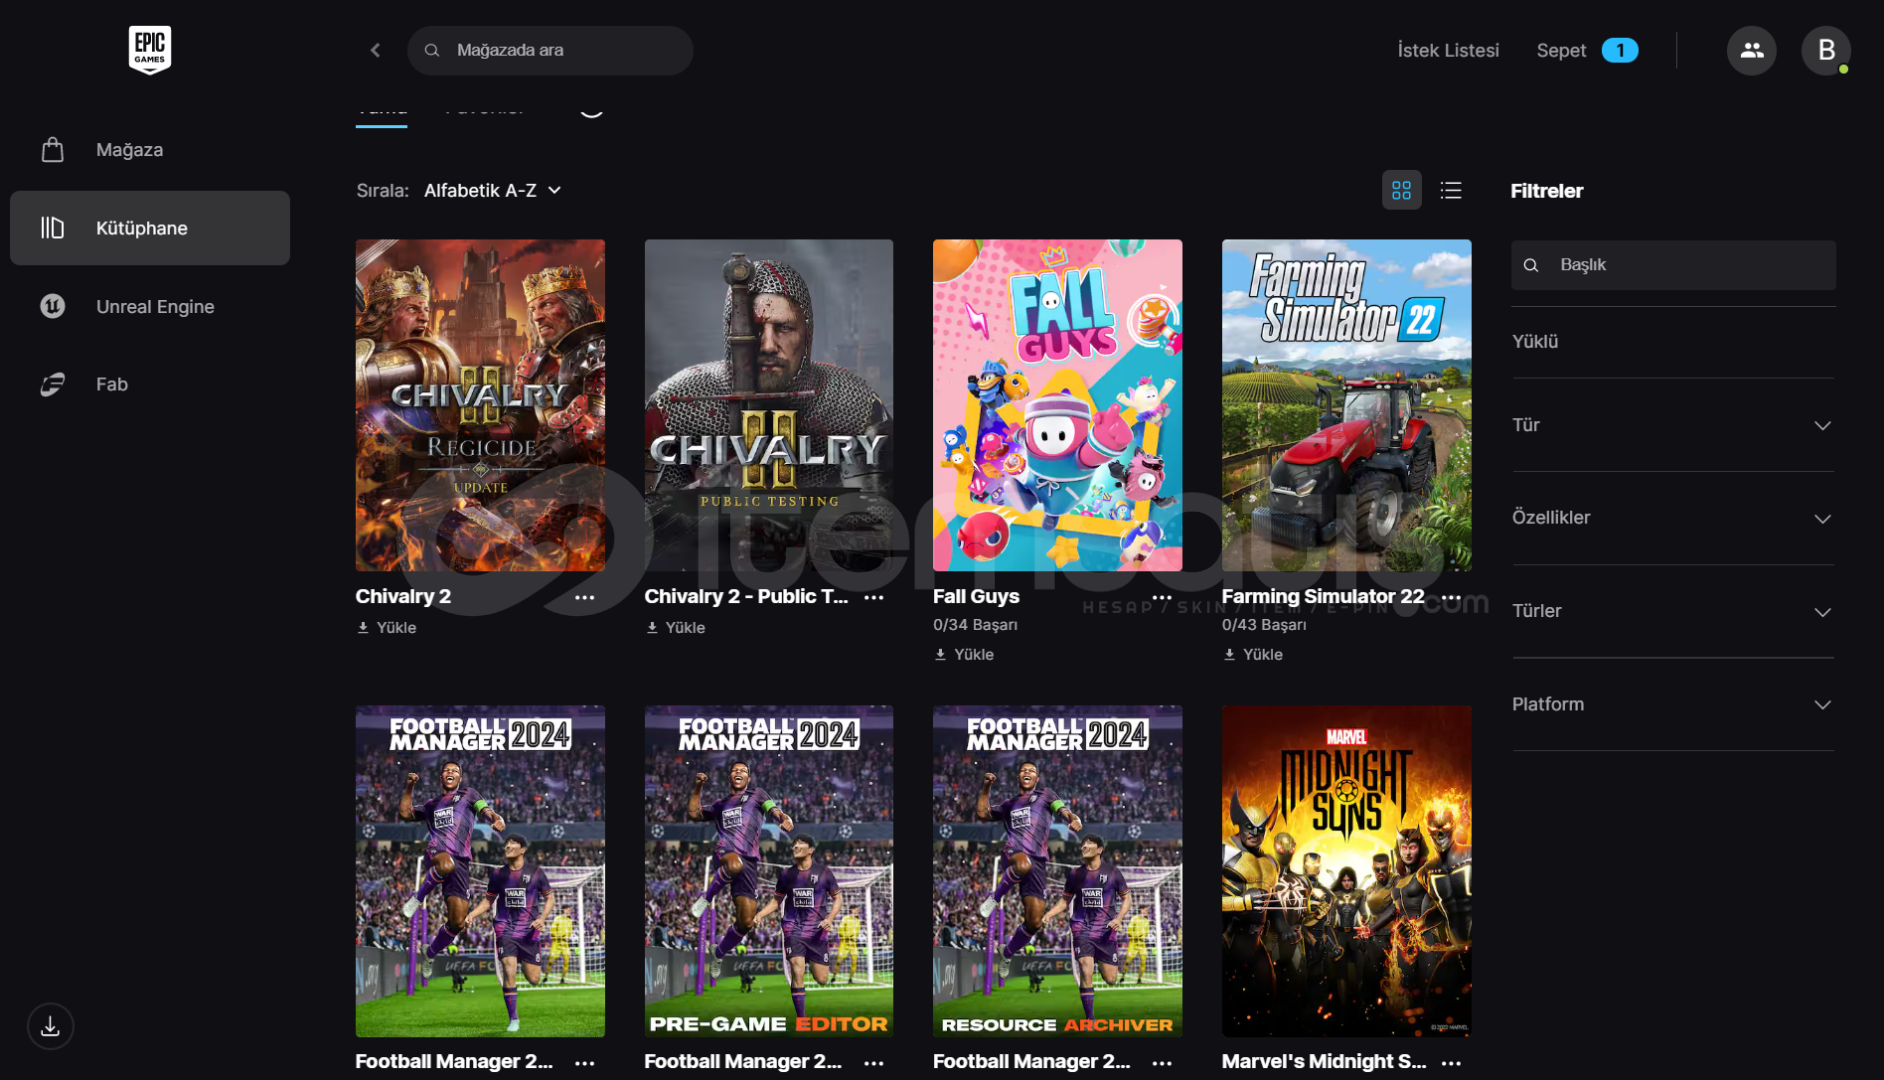Click Yükle under Chivalry 2

click(x=387, y=628)
